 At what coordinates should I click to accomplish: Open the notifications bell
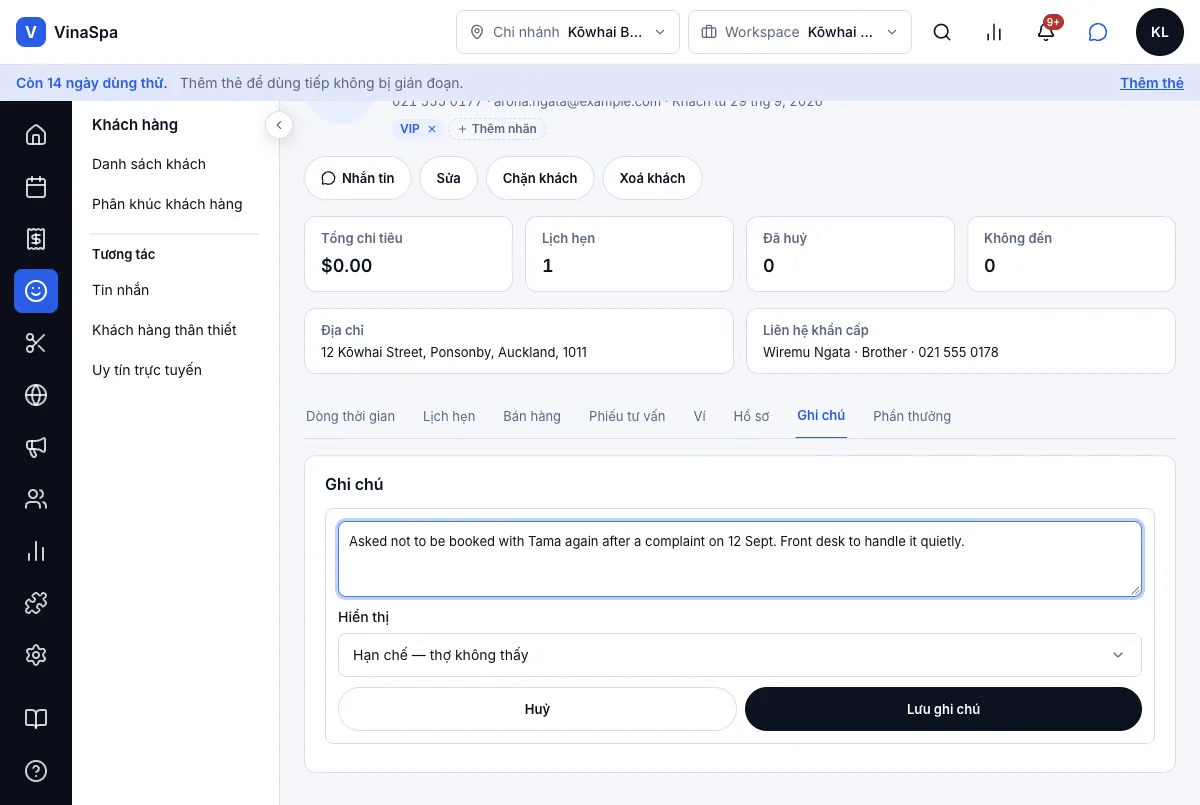coord(1046,32)
